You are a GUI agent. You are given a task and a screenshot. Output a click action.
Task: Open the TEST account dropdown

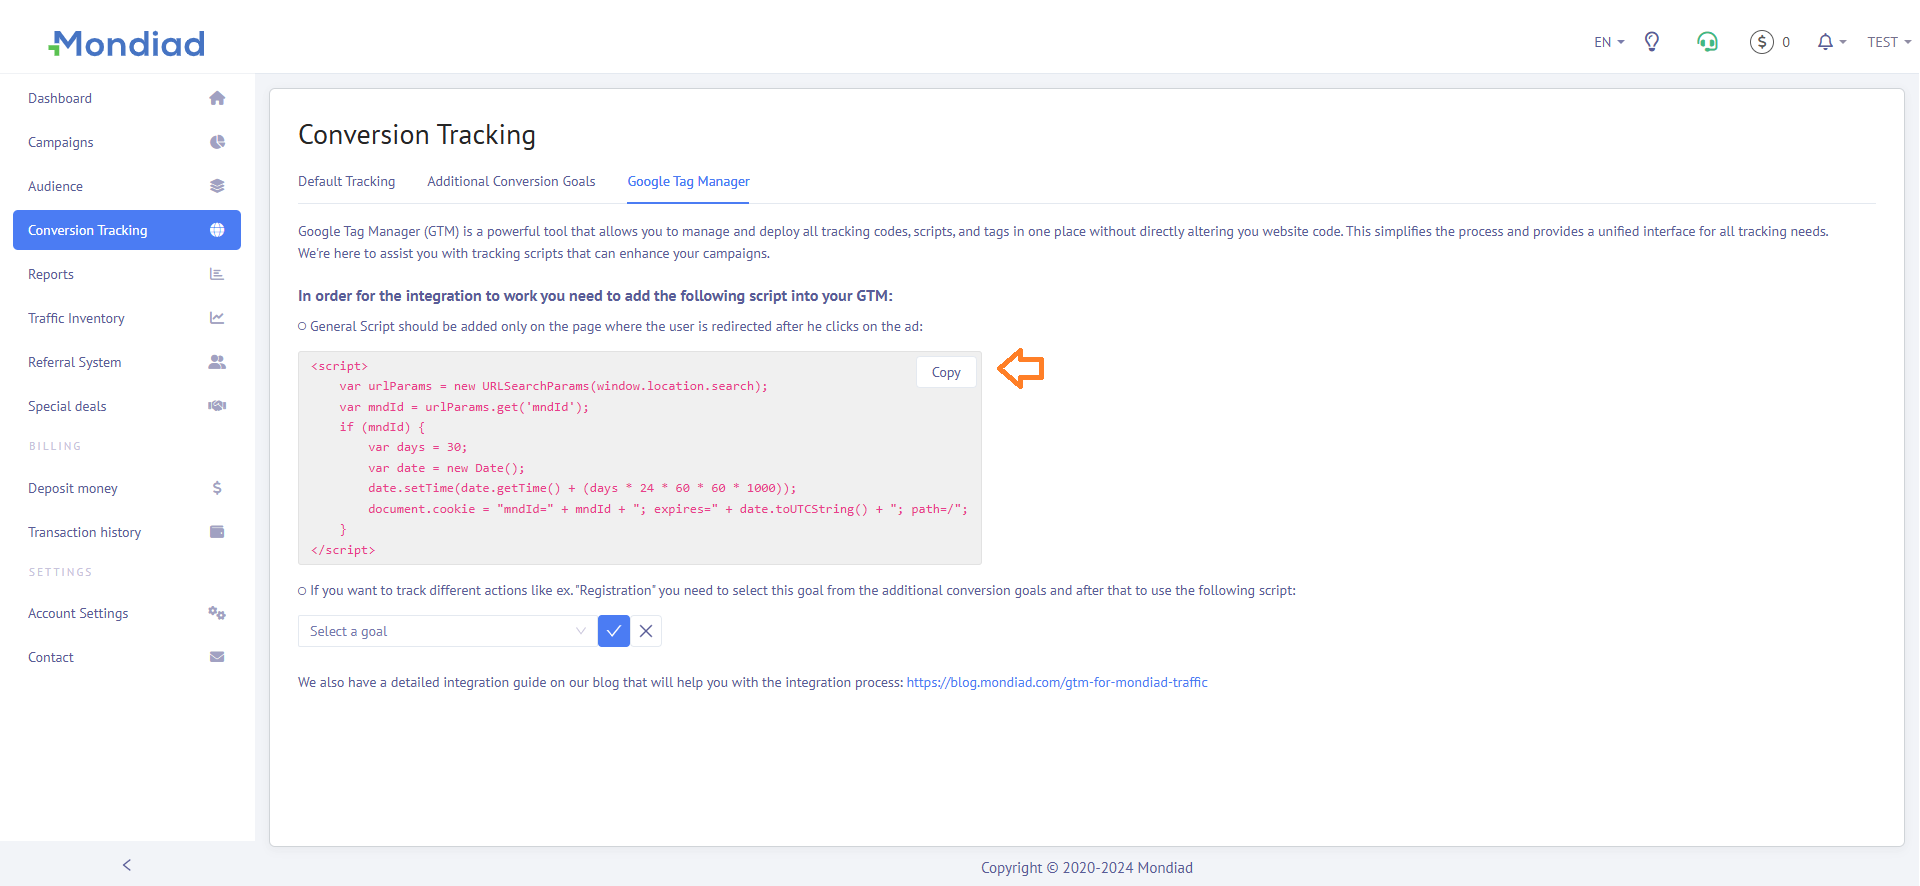(1888, 42)
